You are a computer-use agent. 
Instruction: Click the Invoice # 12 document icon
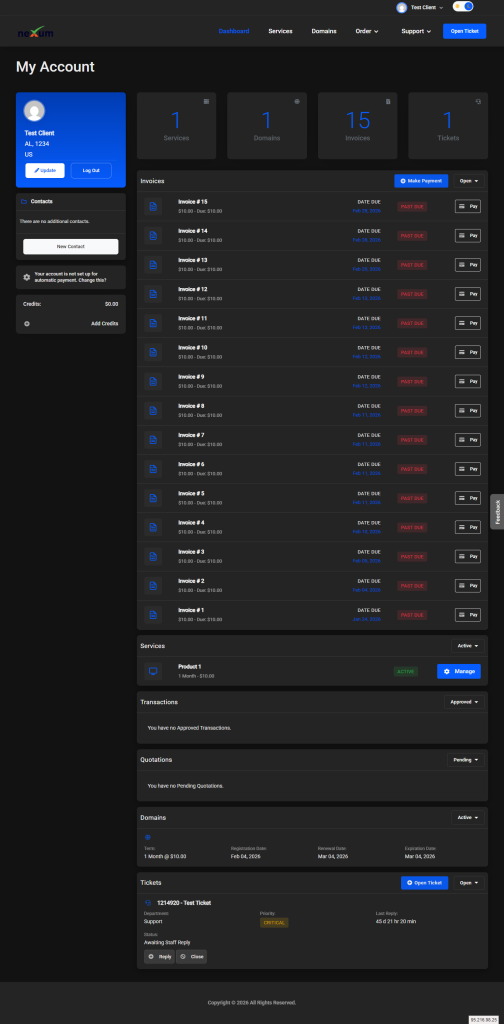(x=153, y=294)
